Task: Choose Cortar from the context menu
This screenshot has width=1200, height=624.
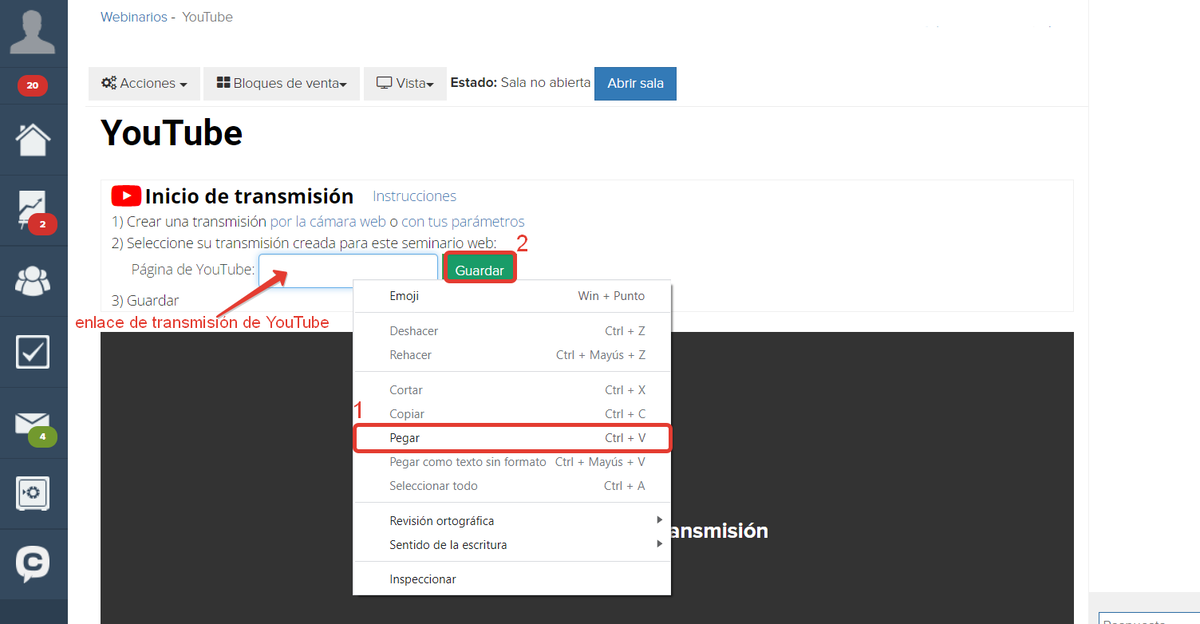Action: click(512, 390)
